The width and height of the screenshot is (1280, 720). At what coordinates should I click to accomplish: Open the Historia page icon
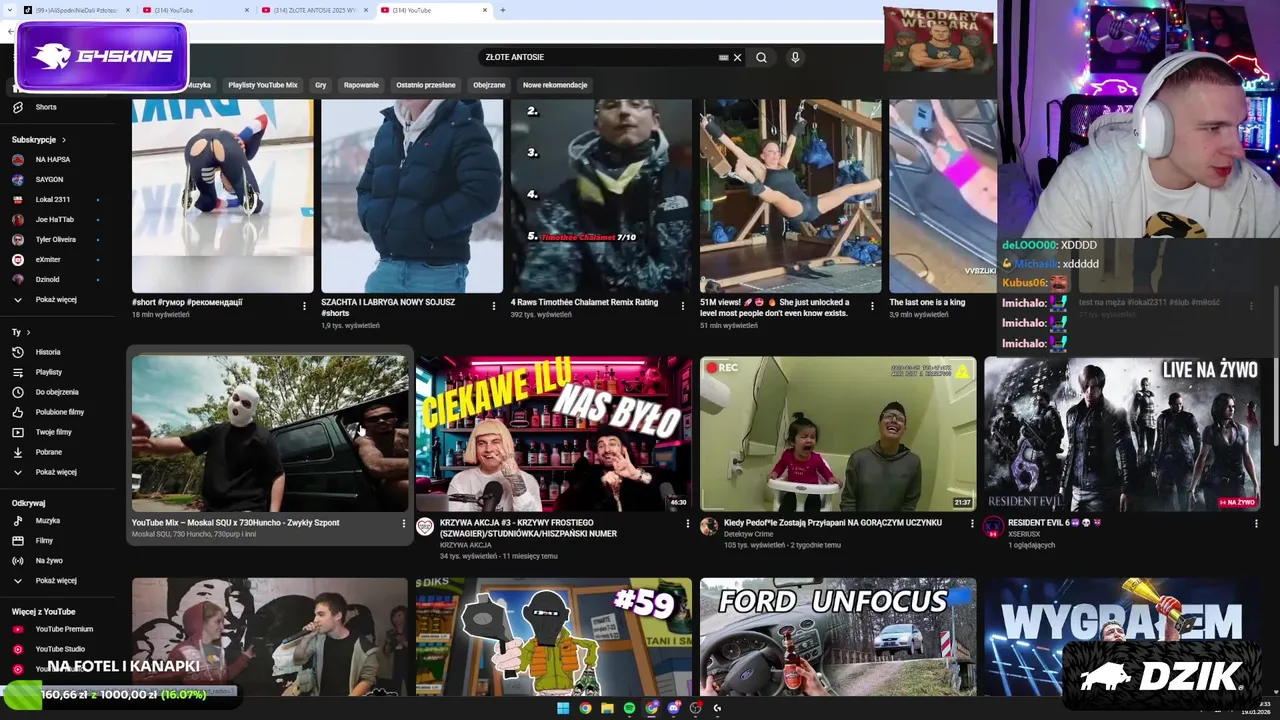pos(17,352)
